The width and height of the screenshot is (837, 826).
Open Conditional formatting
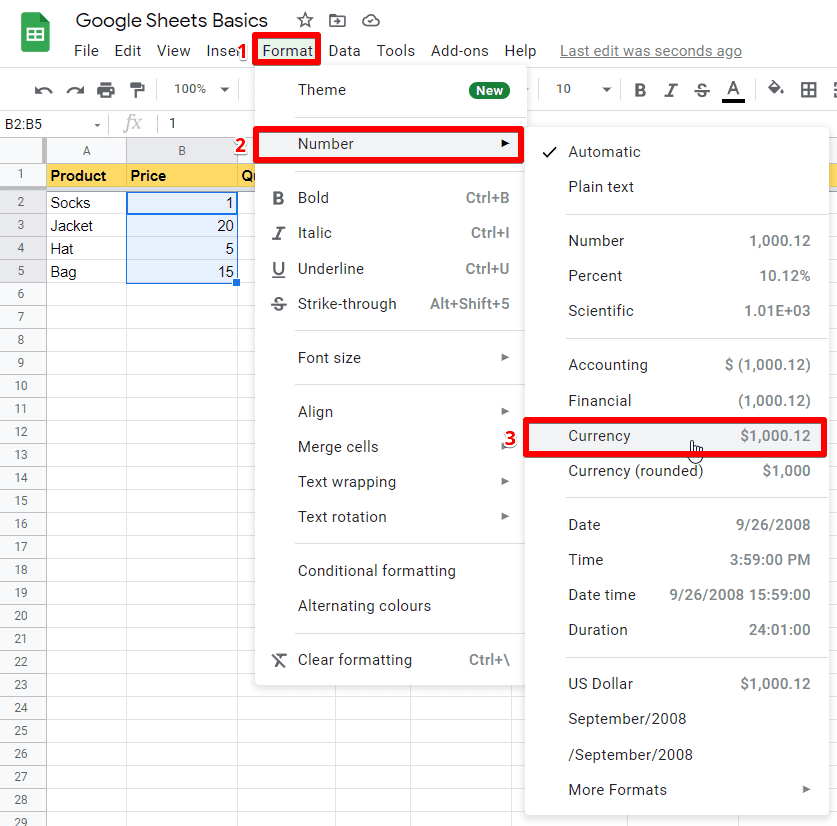tap(377, 570)
